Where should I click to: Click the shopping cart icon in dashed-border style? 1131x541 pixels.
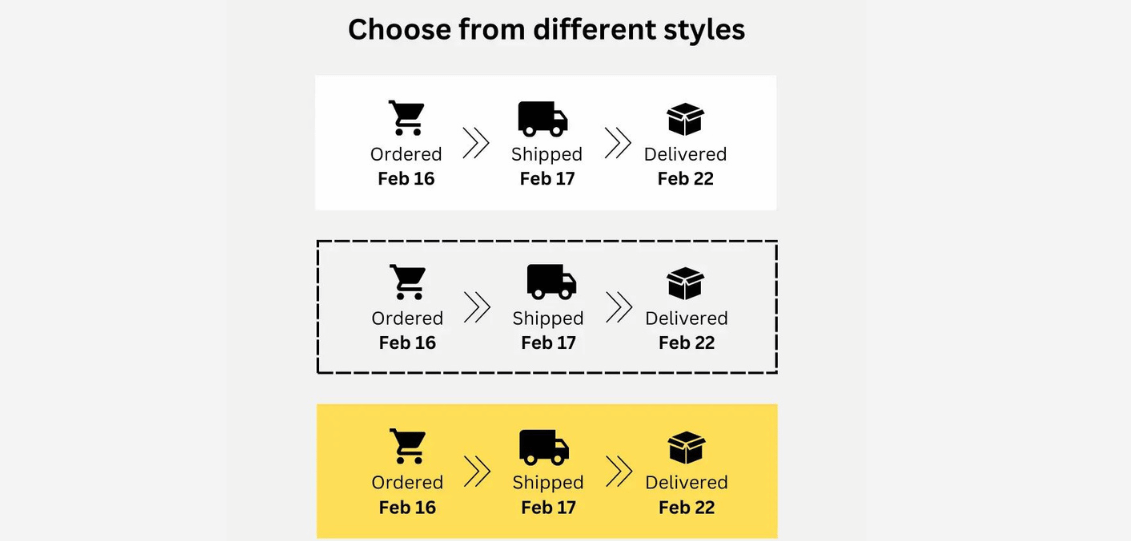[x=408, y=282]
